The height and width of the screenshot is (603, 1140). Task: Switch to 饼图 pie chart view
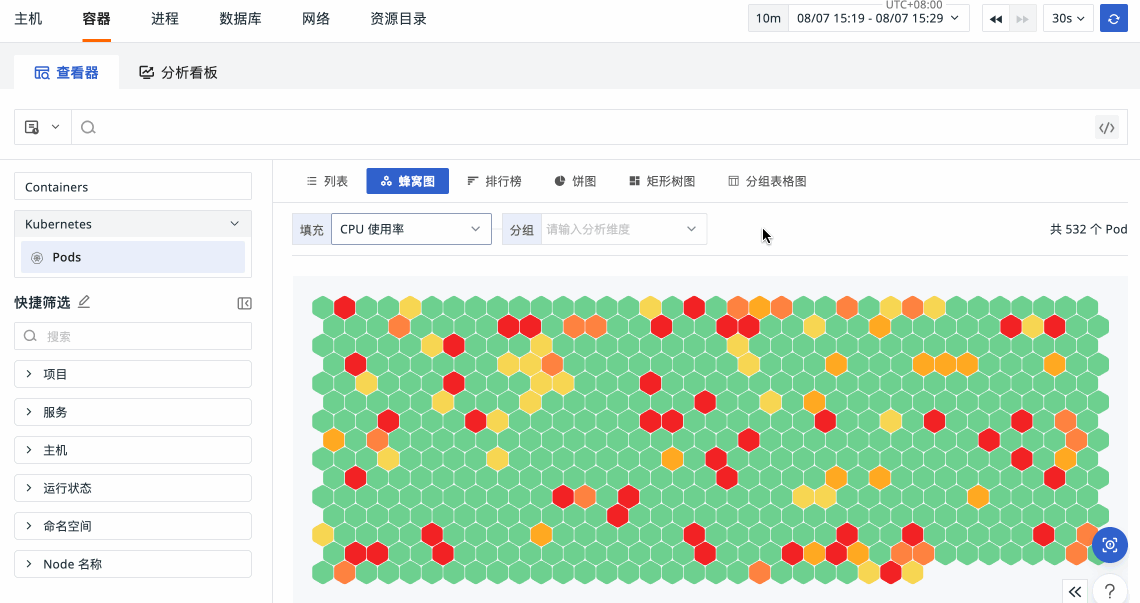point(575,181)
